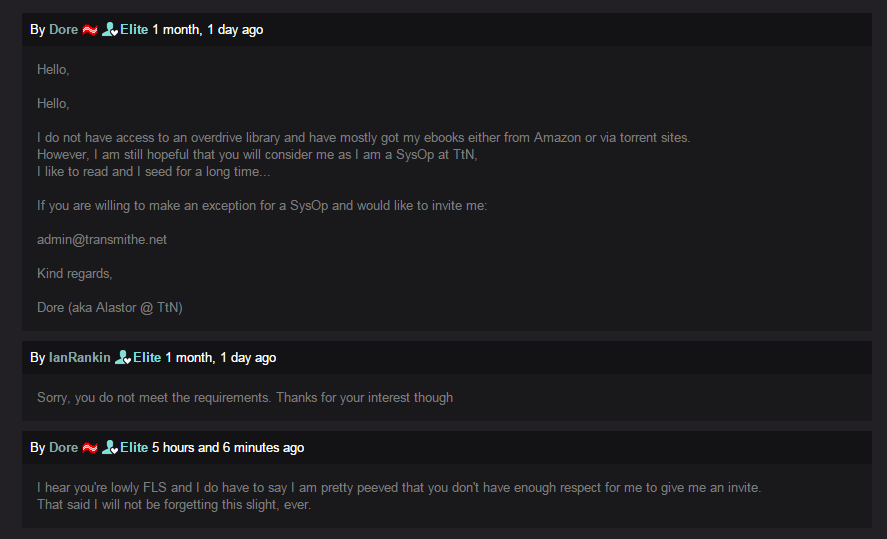Viewport: 887px width, 539px height.
Task: Click the "Kind regards," line
Action: click(x=75, y=274)
